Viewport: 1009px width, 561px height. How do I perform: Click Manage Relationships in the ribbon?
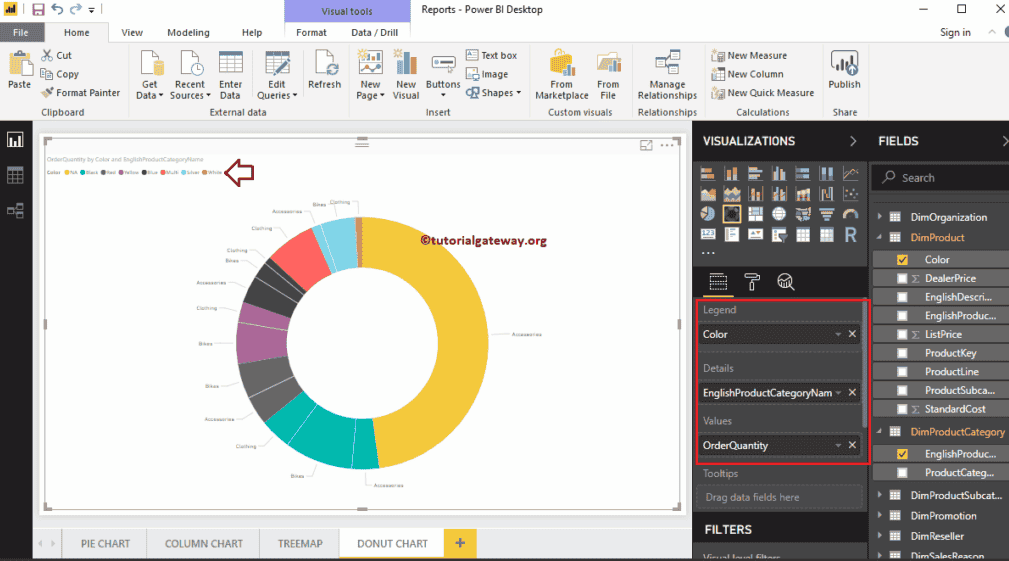pos(667,75)
